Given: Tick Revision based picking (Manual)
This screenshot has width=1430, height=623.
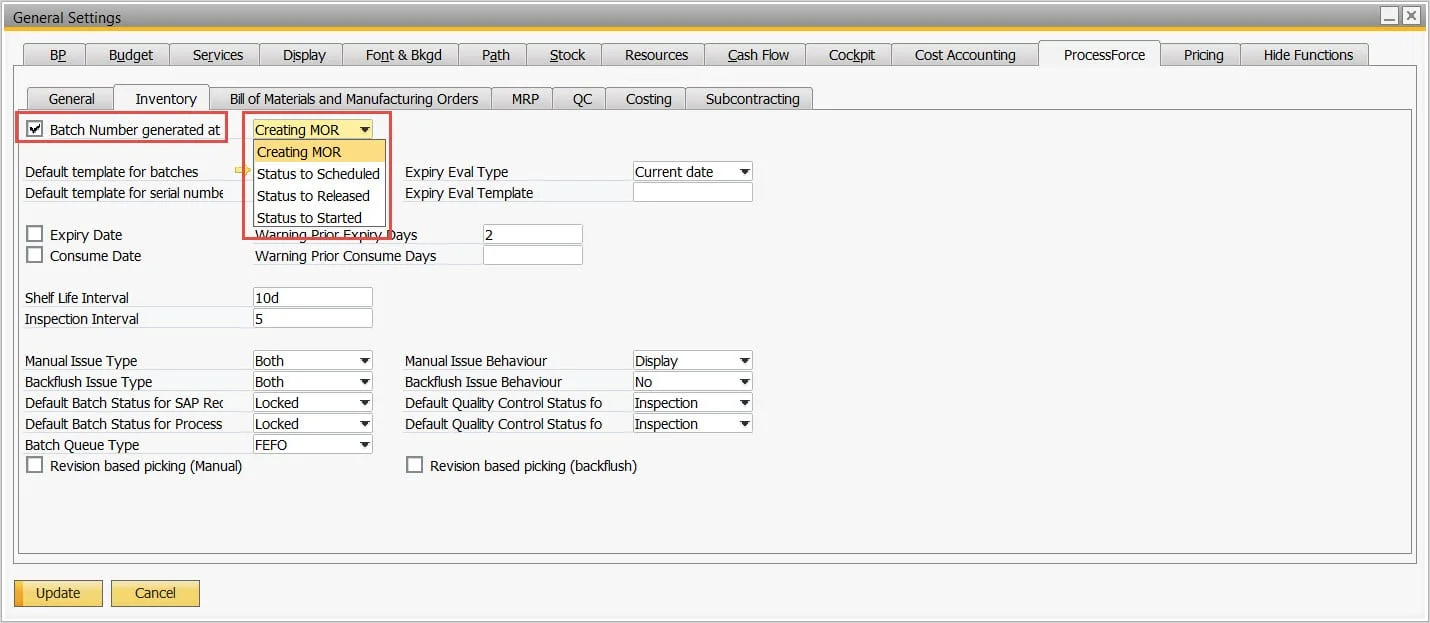Looking at the screenshot, I should click(x=35, y=465).
